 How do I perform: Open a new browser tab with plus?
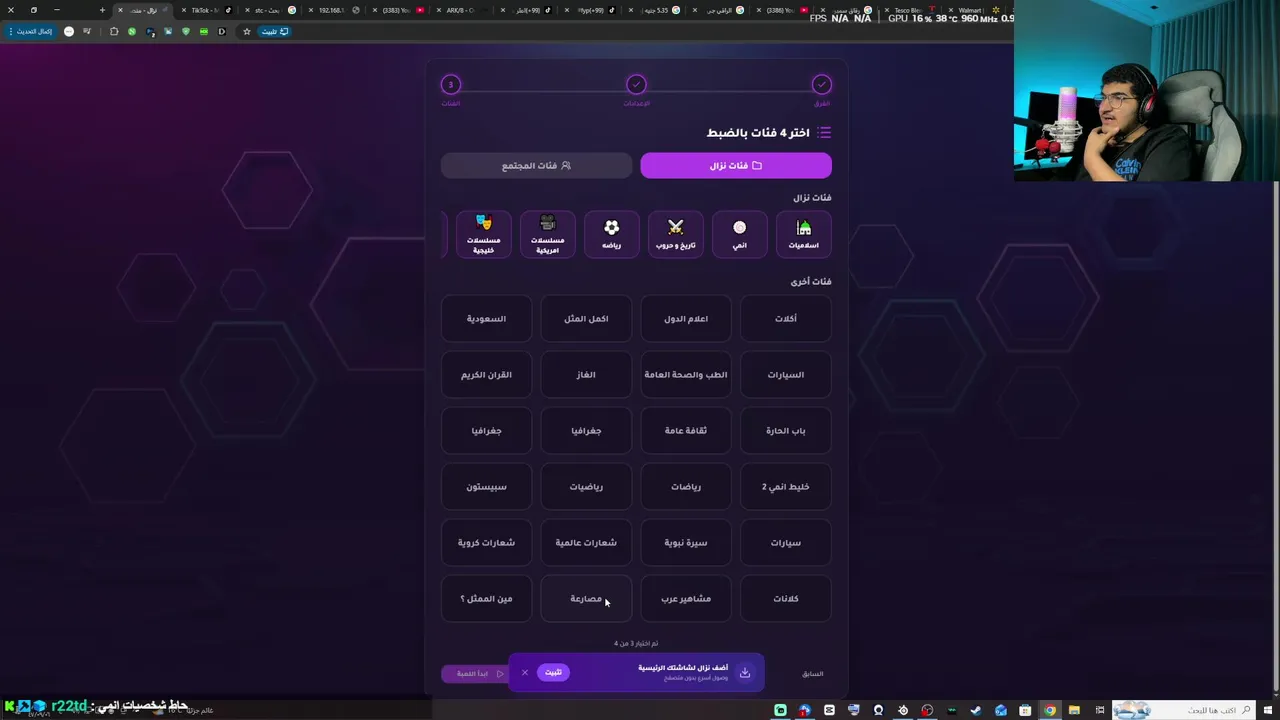pos(102,10)
